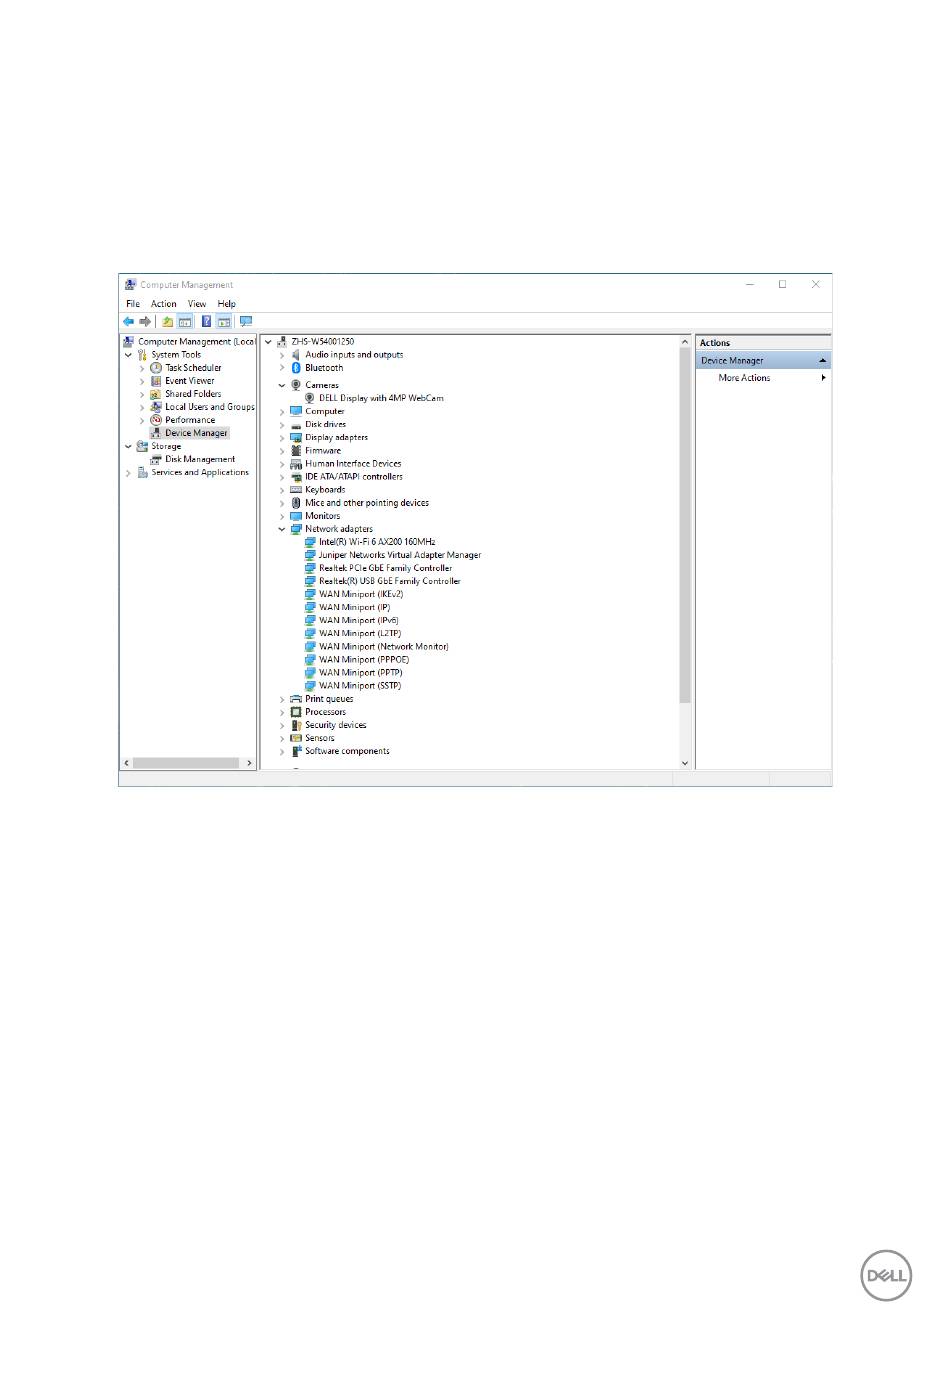
Task: Select WAN Miniport (PPPOE) entry
Action: click(364, 660)
